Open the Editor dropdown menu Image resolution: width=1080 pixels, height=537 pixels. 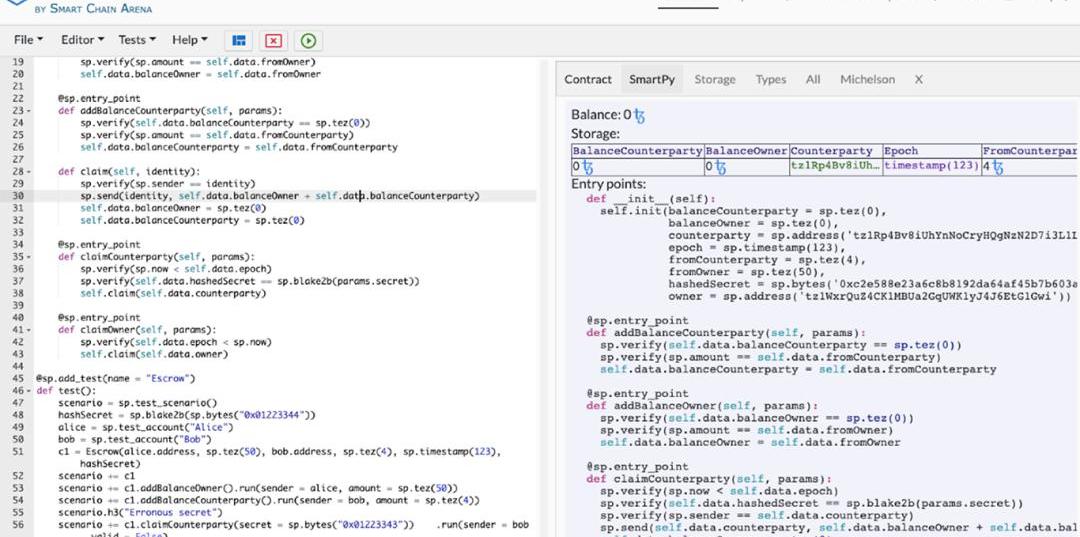point(82,40)
